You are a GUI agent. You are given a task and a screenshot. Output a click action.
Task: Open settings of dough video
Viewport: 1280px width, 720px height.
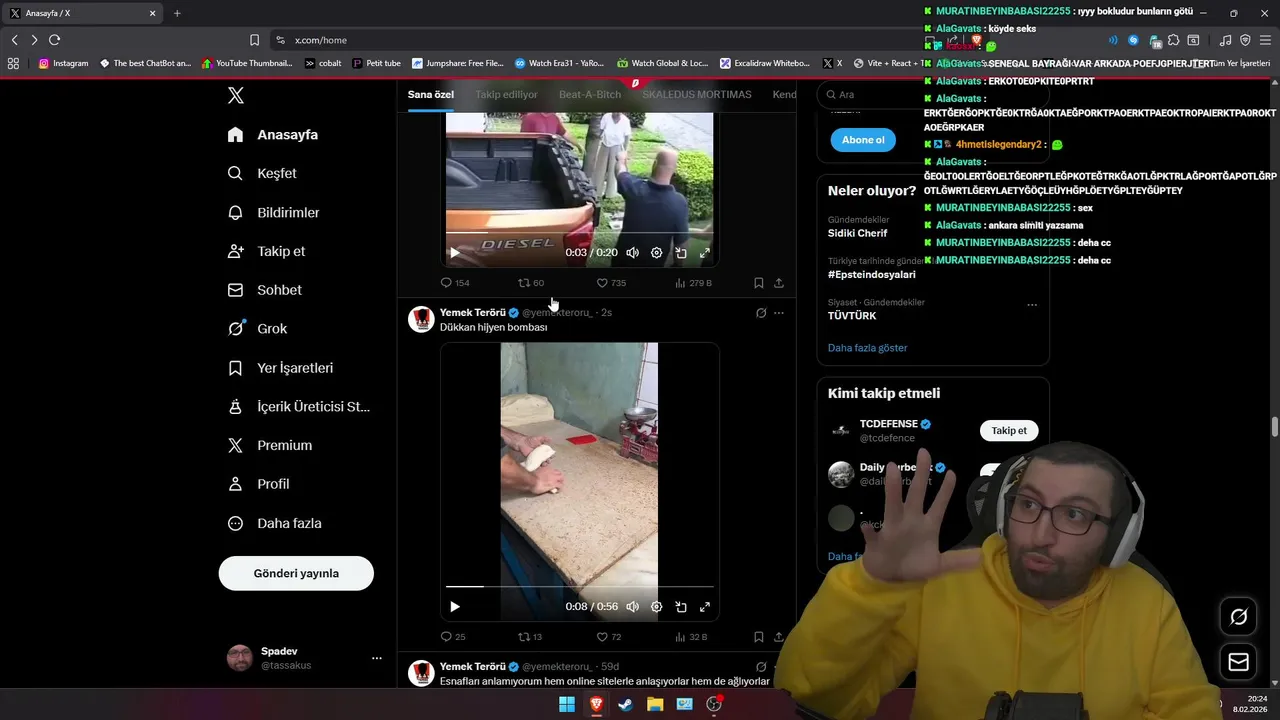(656, 607)
